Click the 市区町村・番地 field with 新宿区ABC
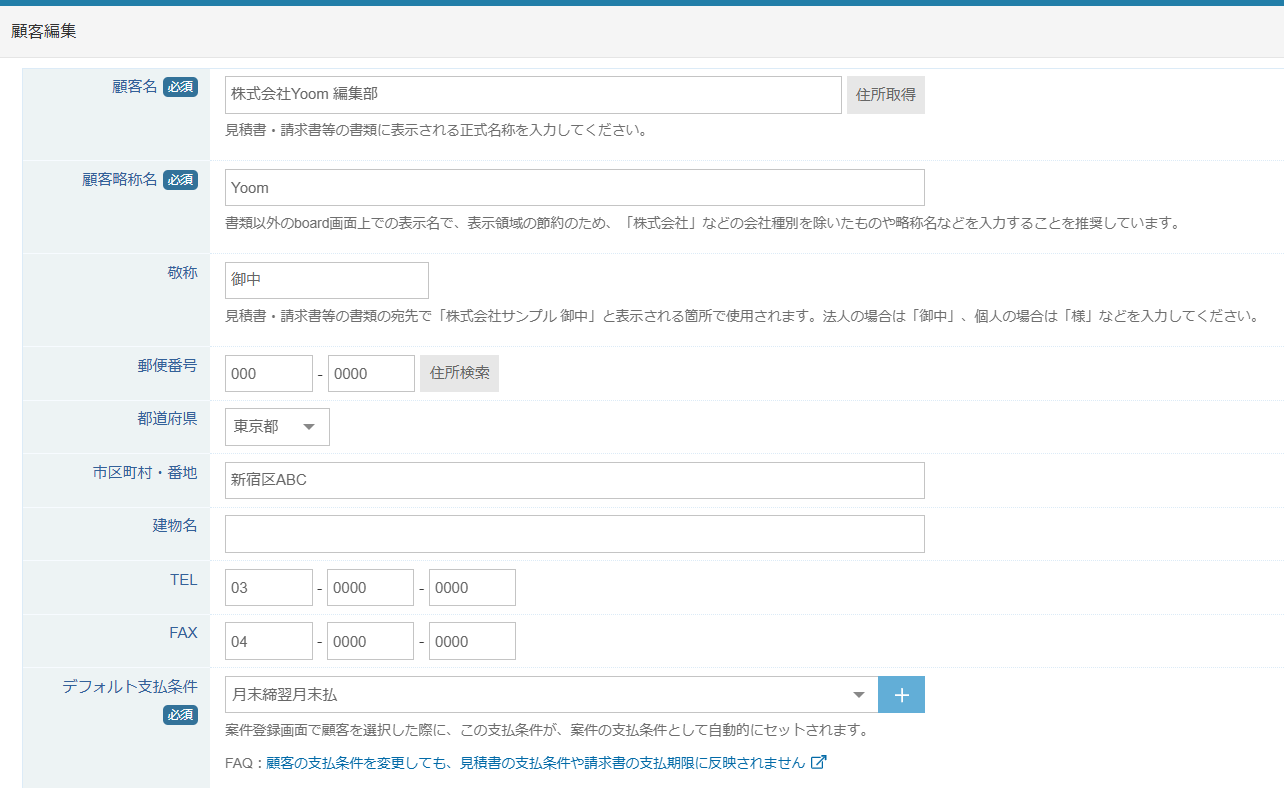Image resolution: width=1284 pixels, height=788 pixels. [574, 481]
